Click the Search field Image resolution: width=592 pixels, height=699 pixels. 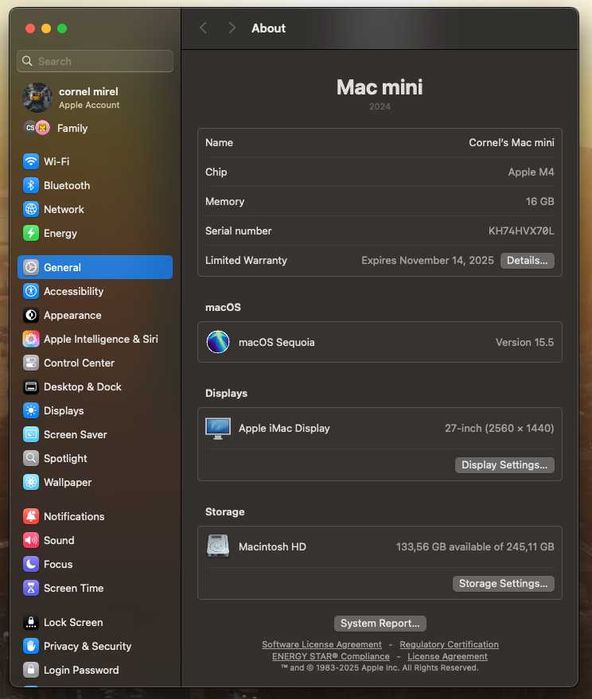pos(95,61)
